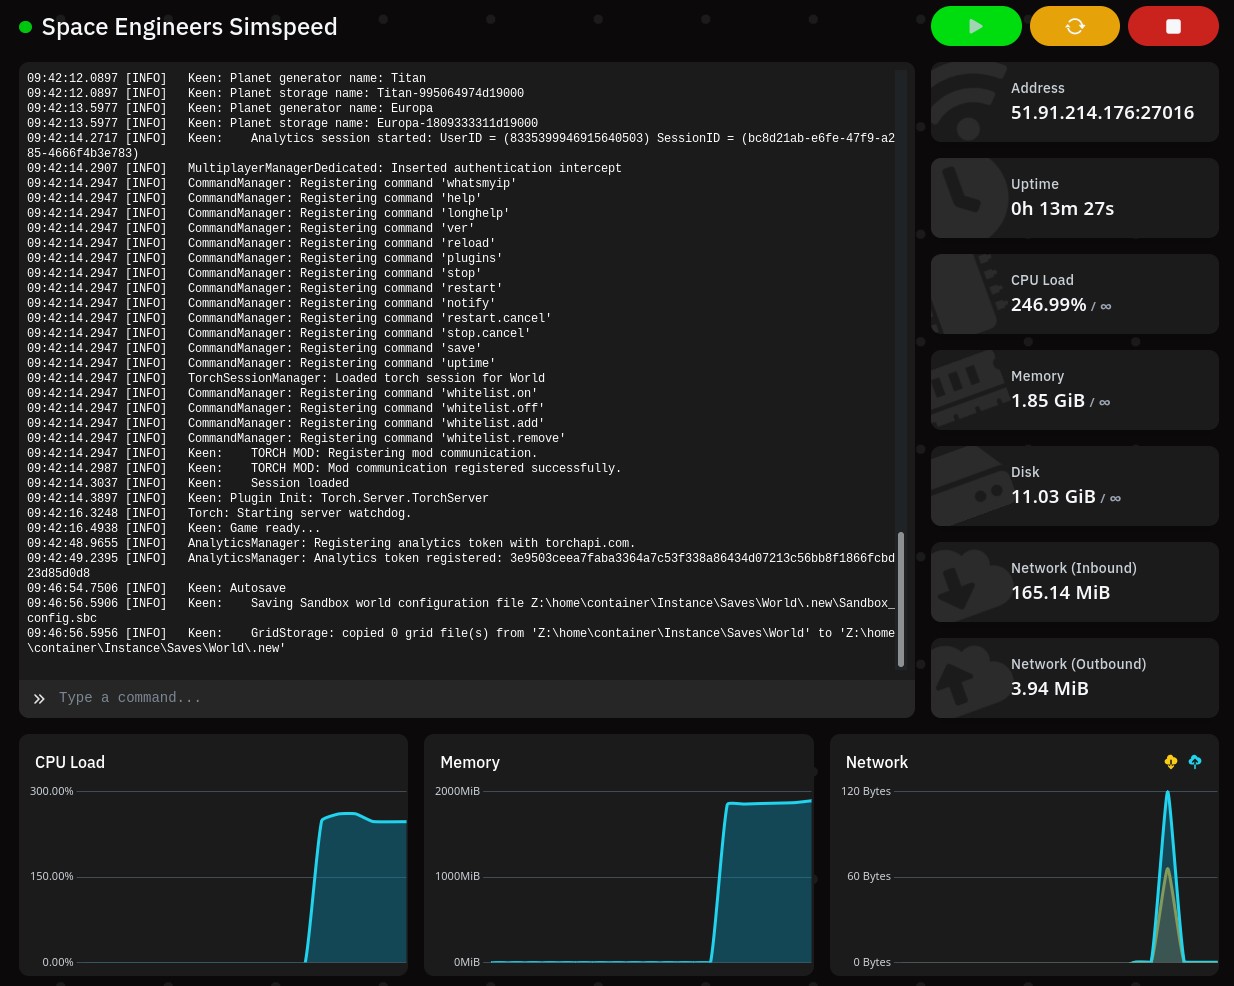Click the 'Planet generator name: Titan' log line

coord(226,78)
